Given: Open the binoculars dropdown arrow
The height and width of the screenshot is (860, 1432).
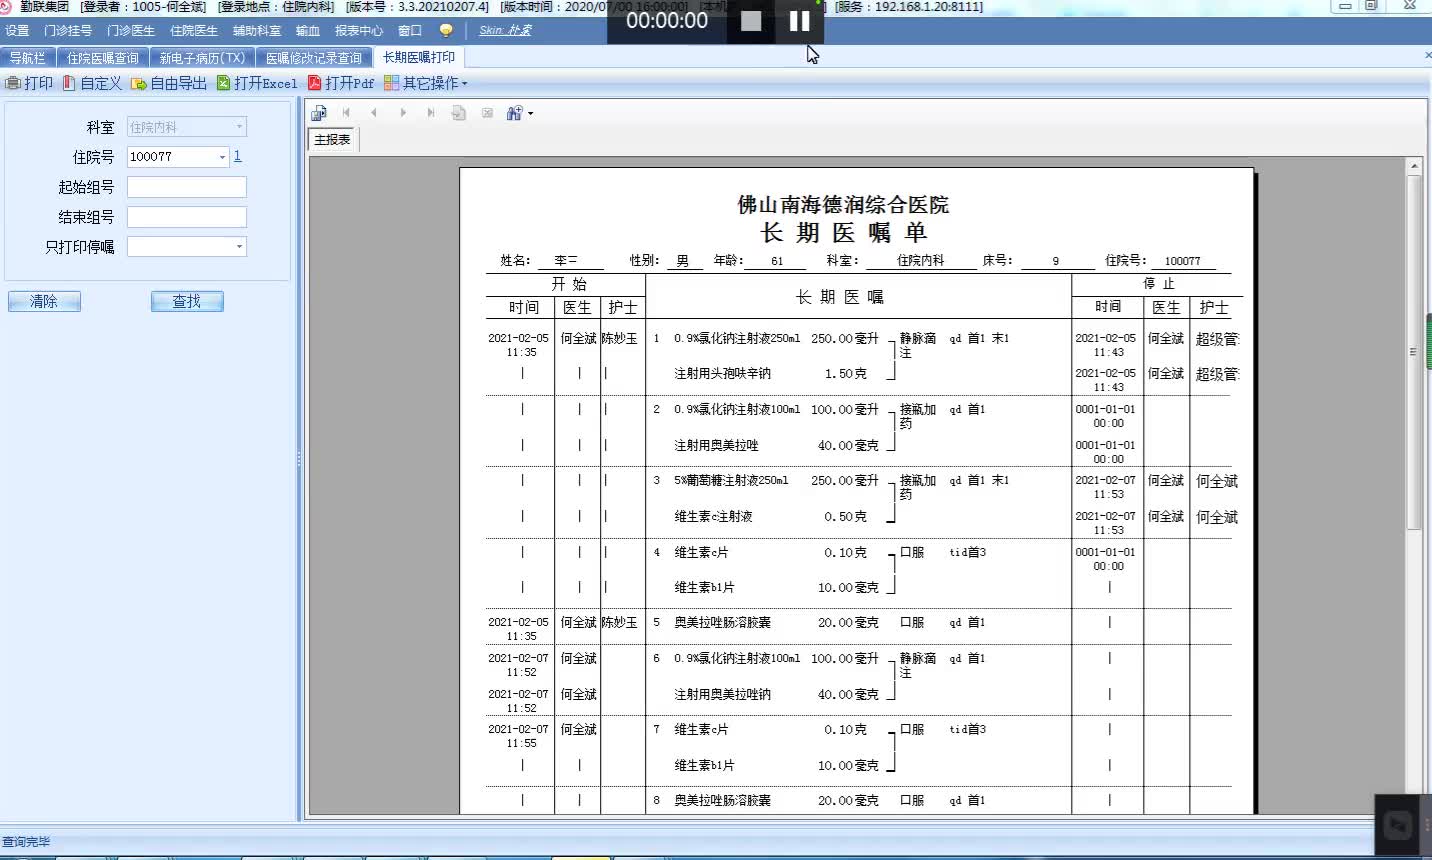Looking at the screenshot, I should (x=530, y=113).
